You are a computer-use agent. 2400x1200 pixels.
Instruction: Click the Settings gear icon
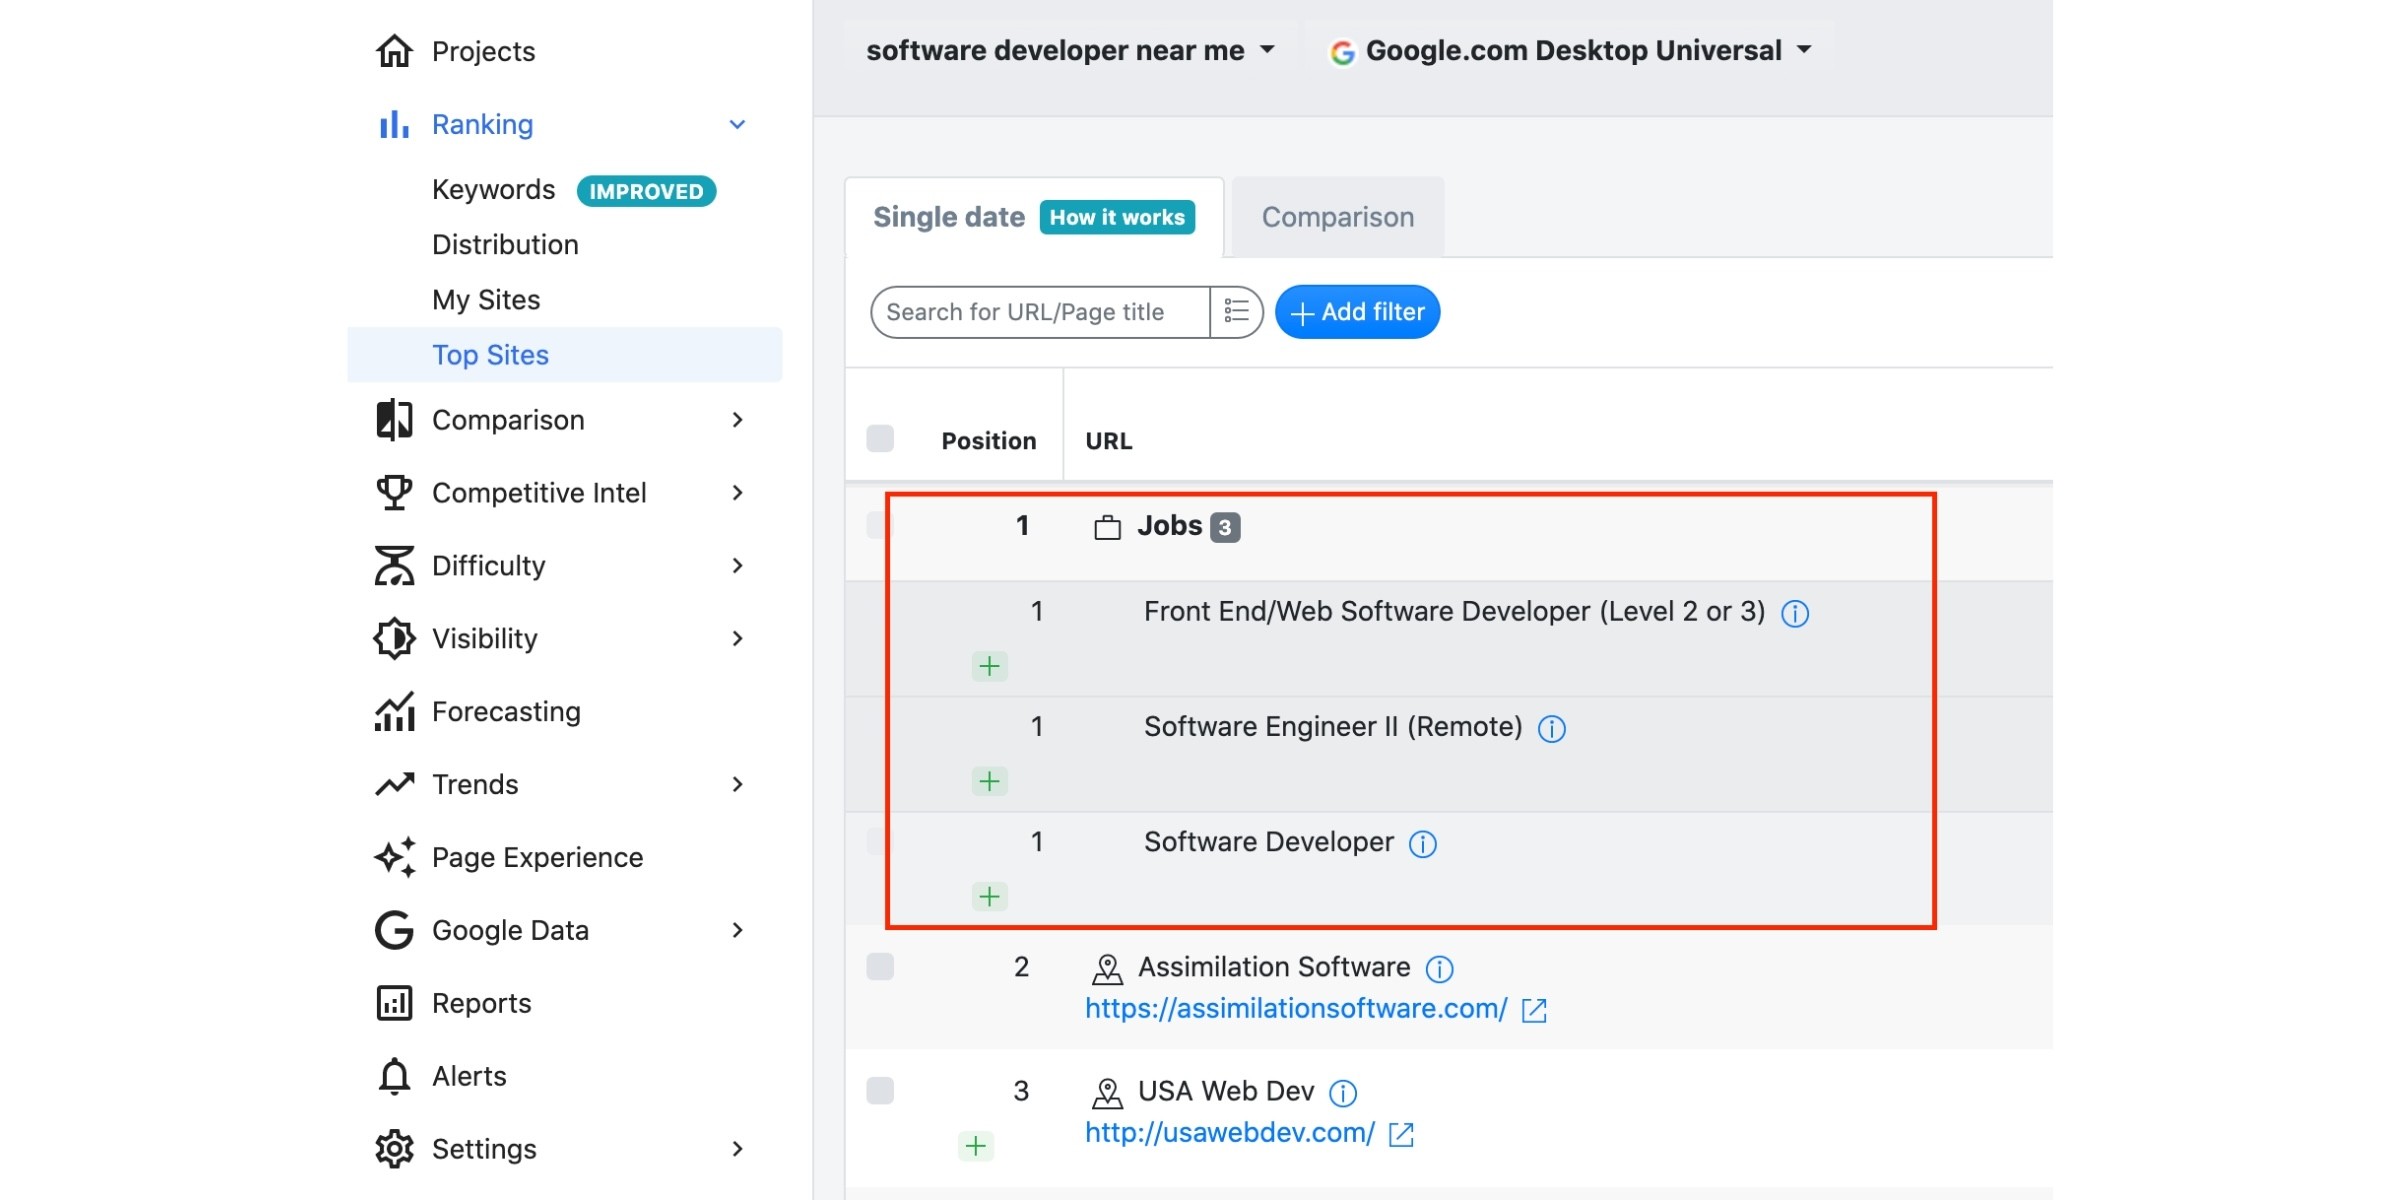click(x=394, y=1149)
